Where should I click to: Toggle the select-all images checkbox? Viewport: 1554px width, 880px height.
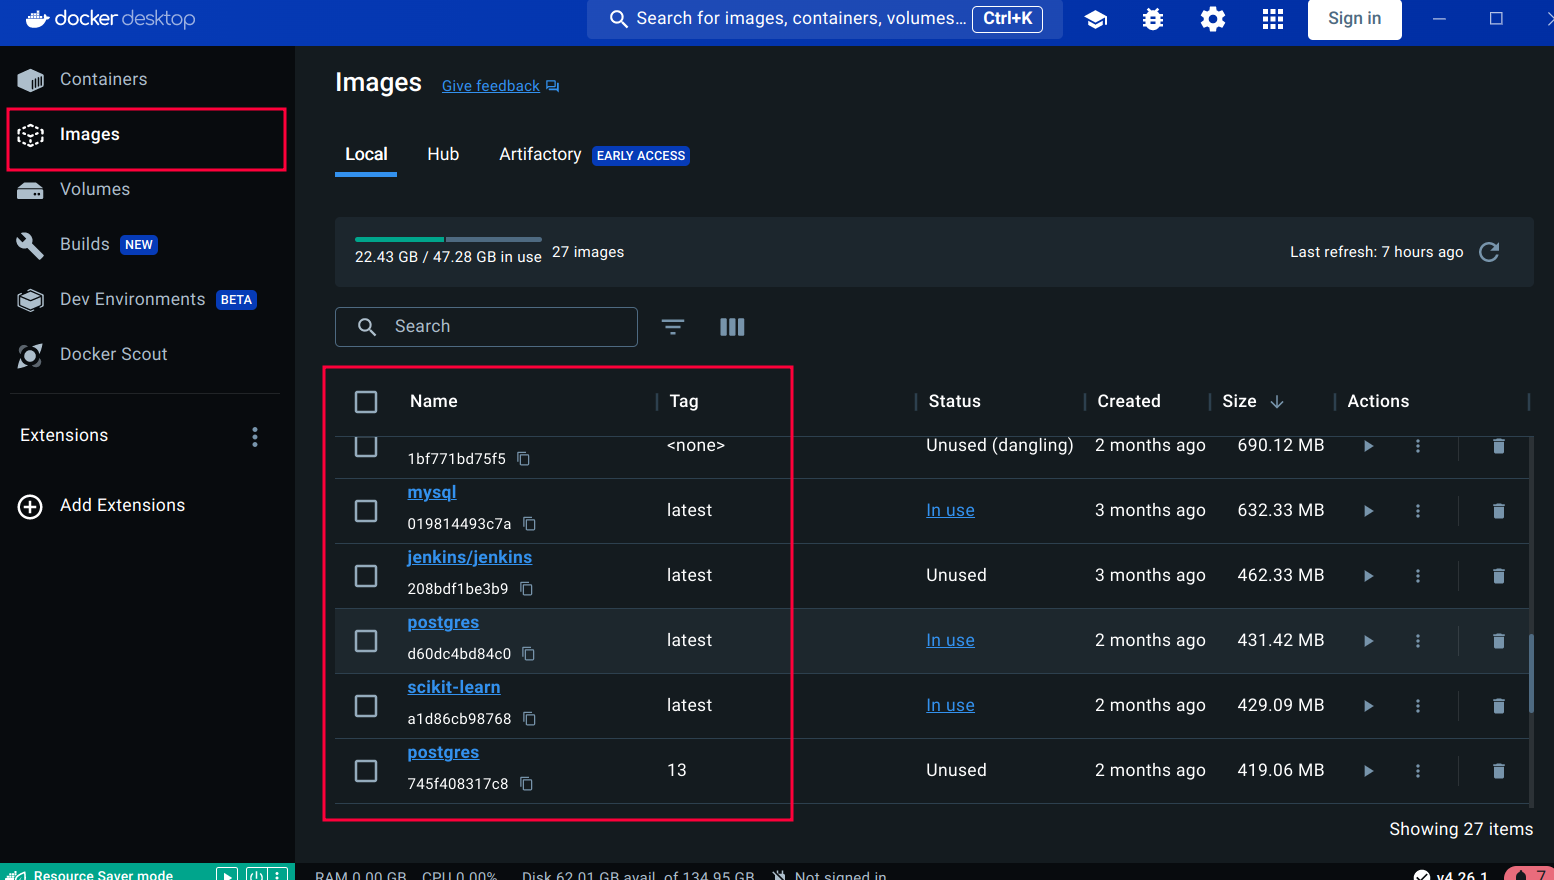point(366,402)
